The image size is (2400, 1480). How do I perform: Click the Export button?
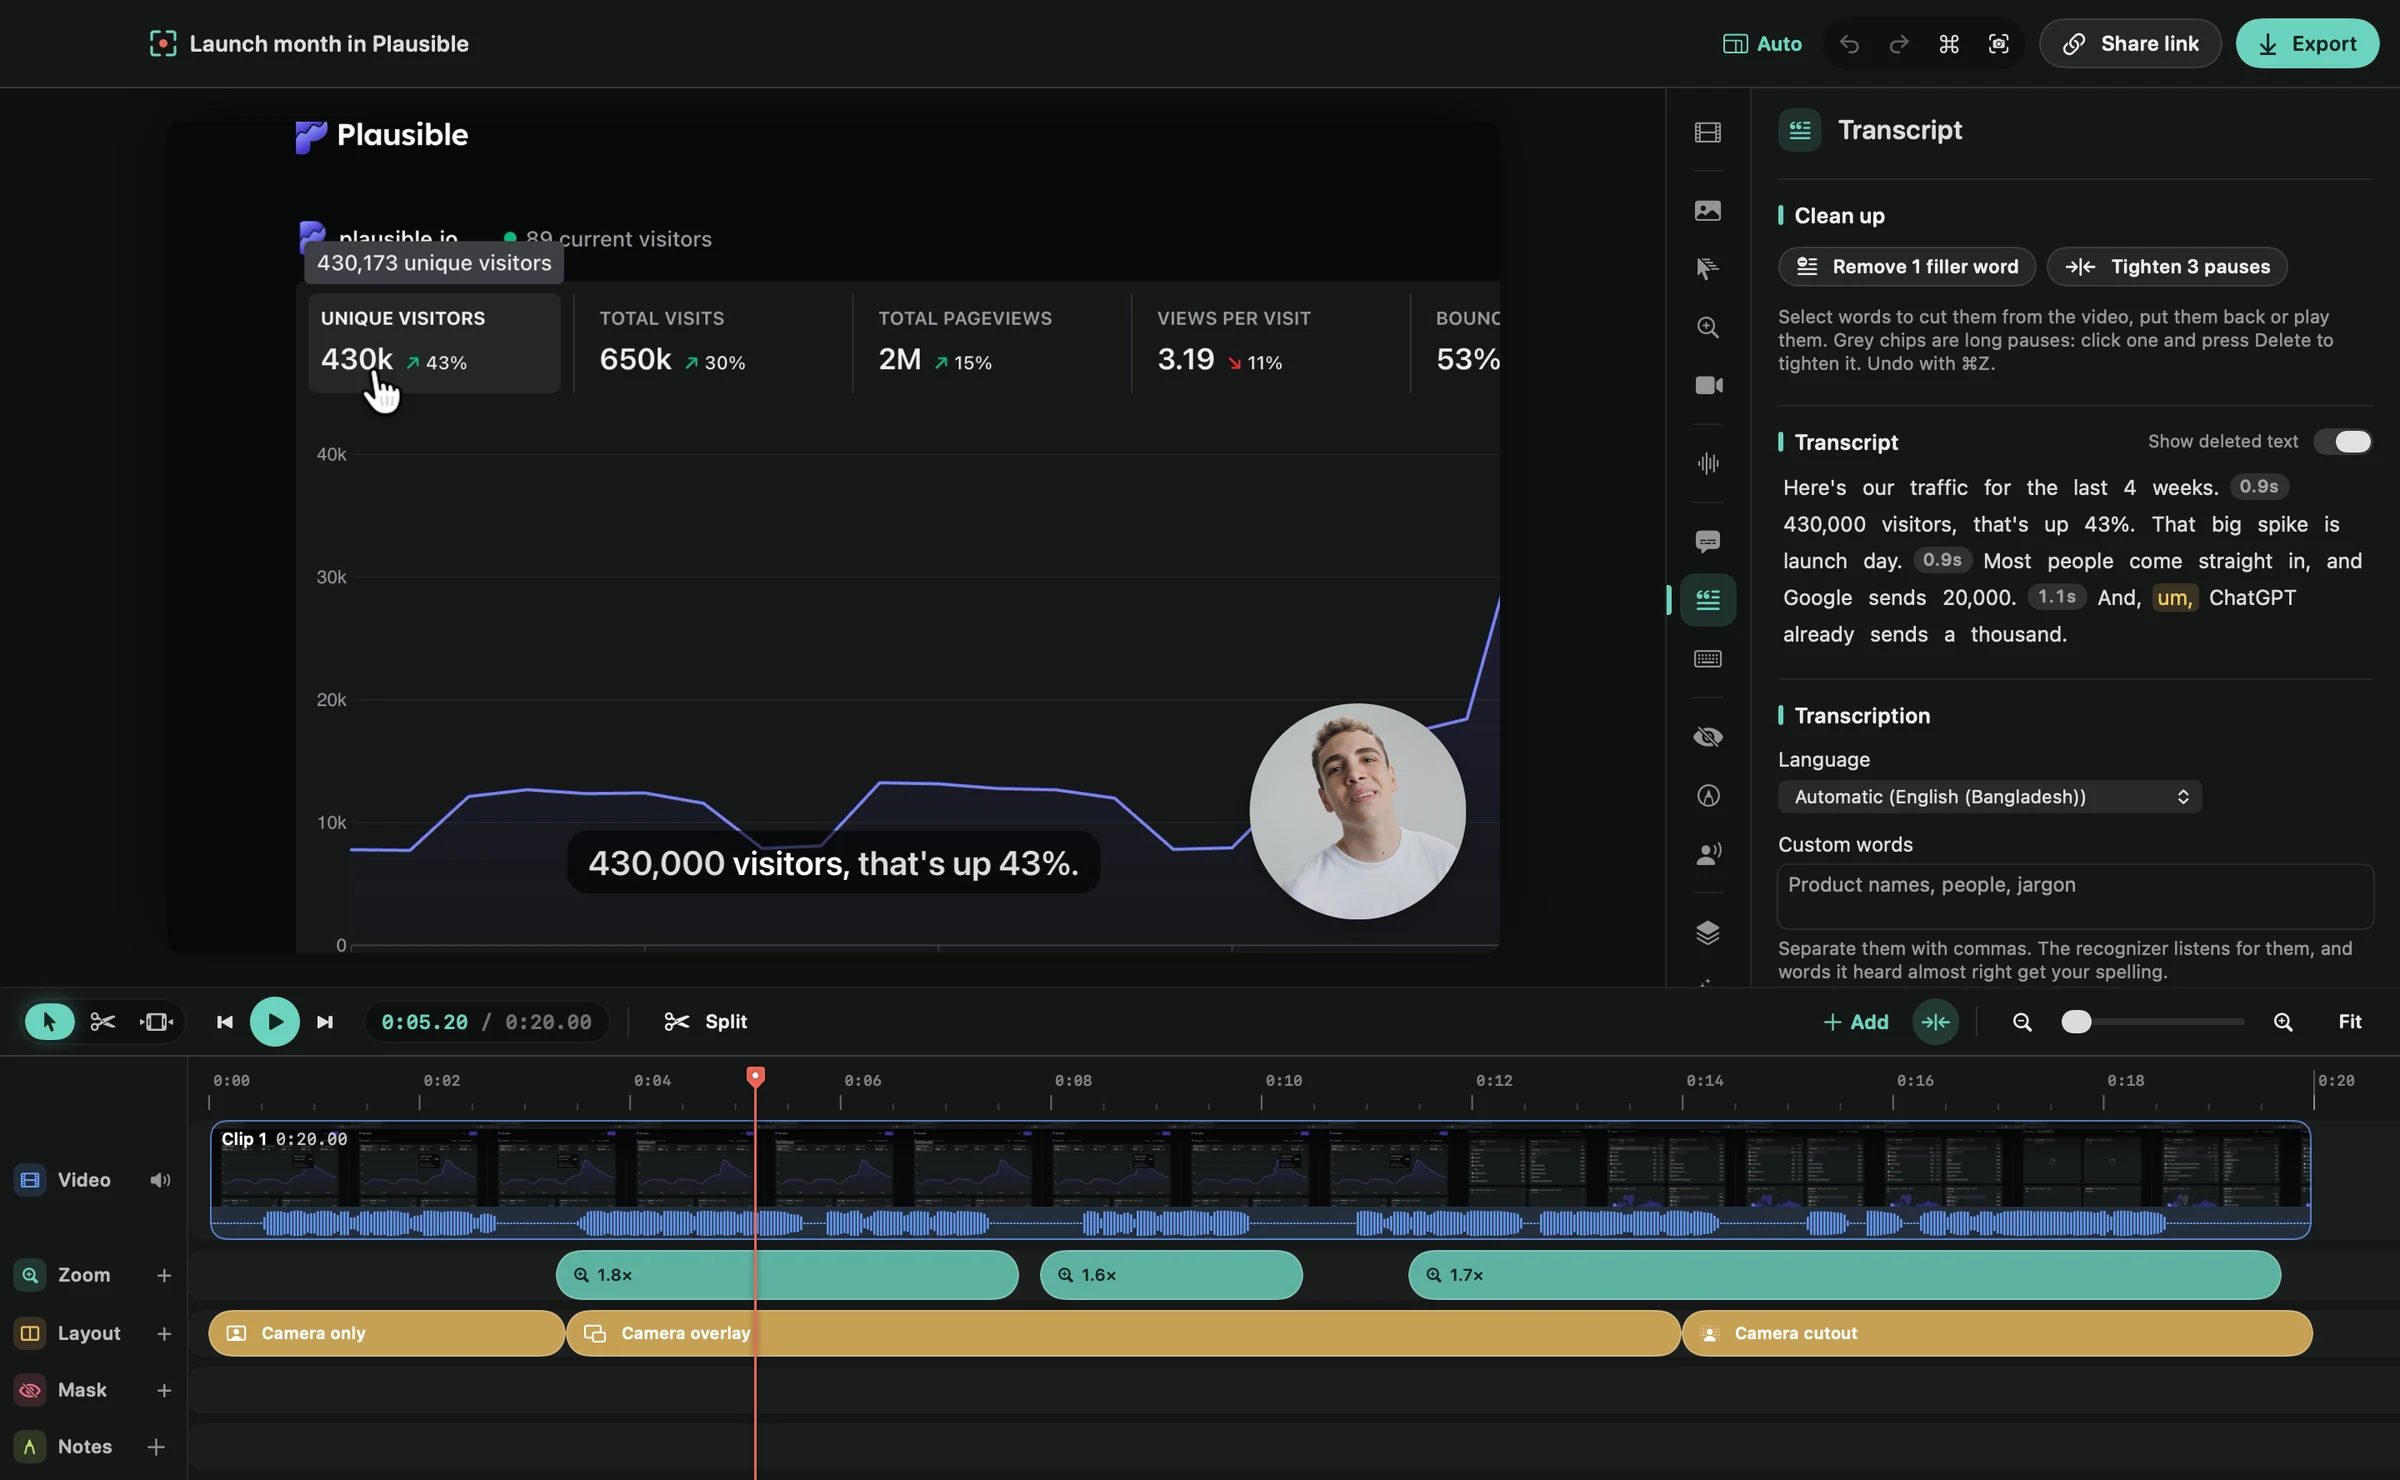pos(2307,44)
